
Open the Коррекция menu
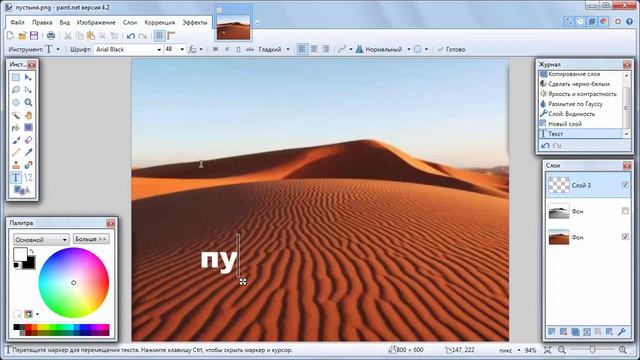[x=160, y=22]
